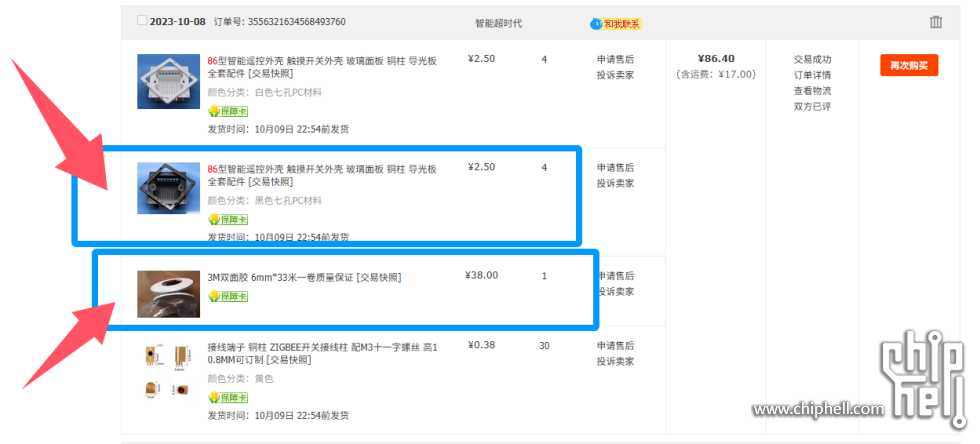The height and width of the screenshot is (444, 980).
Task: Click 投诉卖家 for the terminal post item
Action: [615, 361]
